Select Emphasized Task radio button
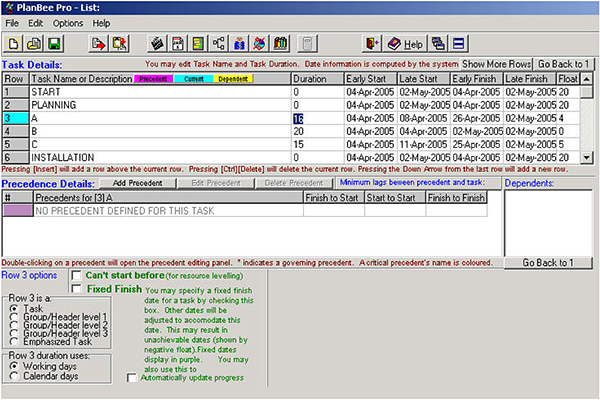This screenshot has width=600, height=400. coord(14,341)
